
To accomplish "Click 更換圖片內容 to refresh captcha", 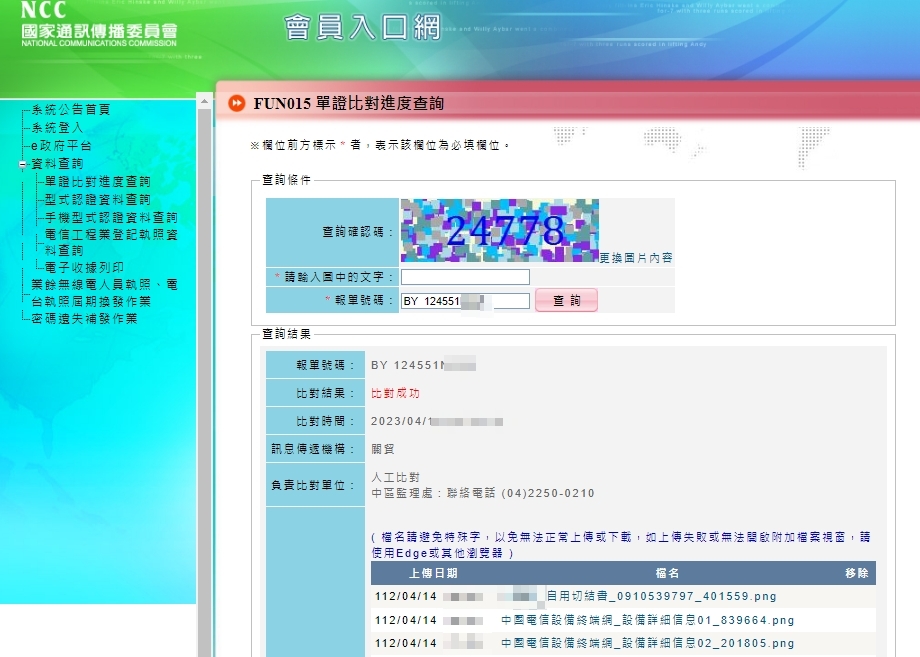I will 636,258.
